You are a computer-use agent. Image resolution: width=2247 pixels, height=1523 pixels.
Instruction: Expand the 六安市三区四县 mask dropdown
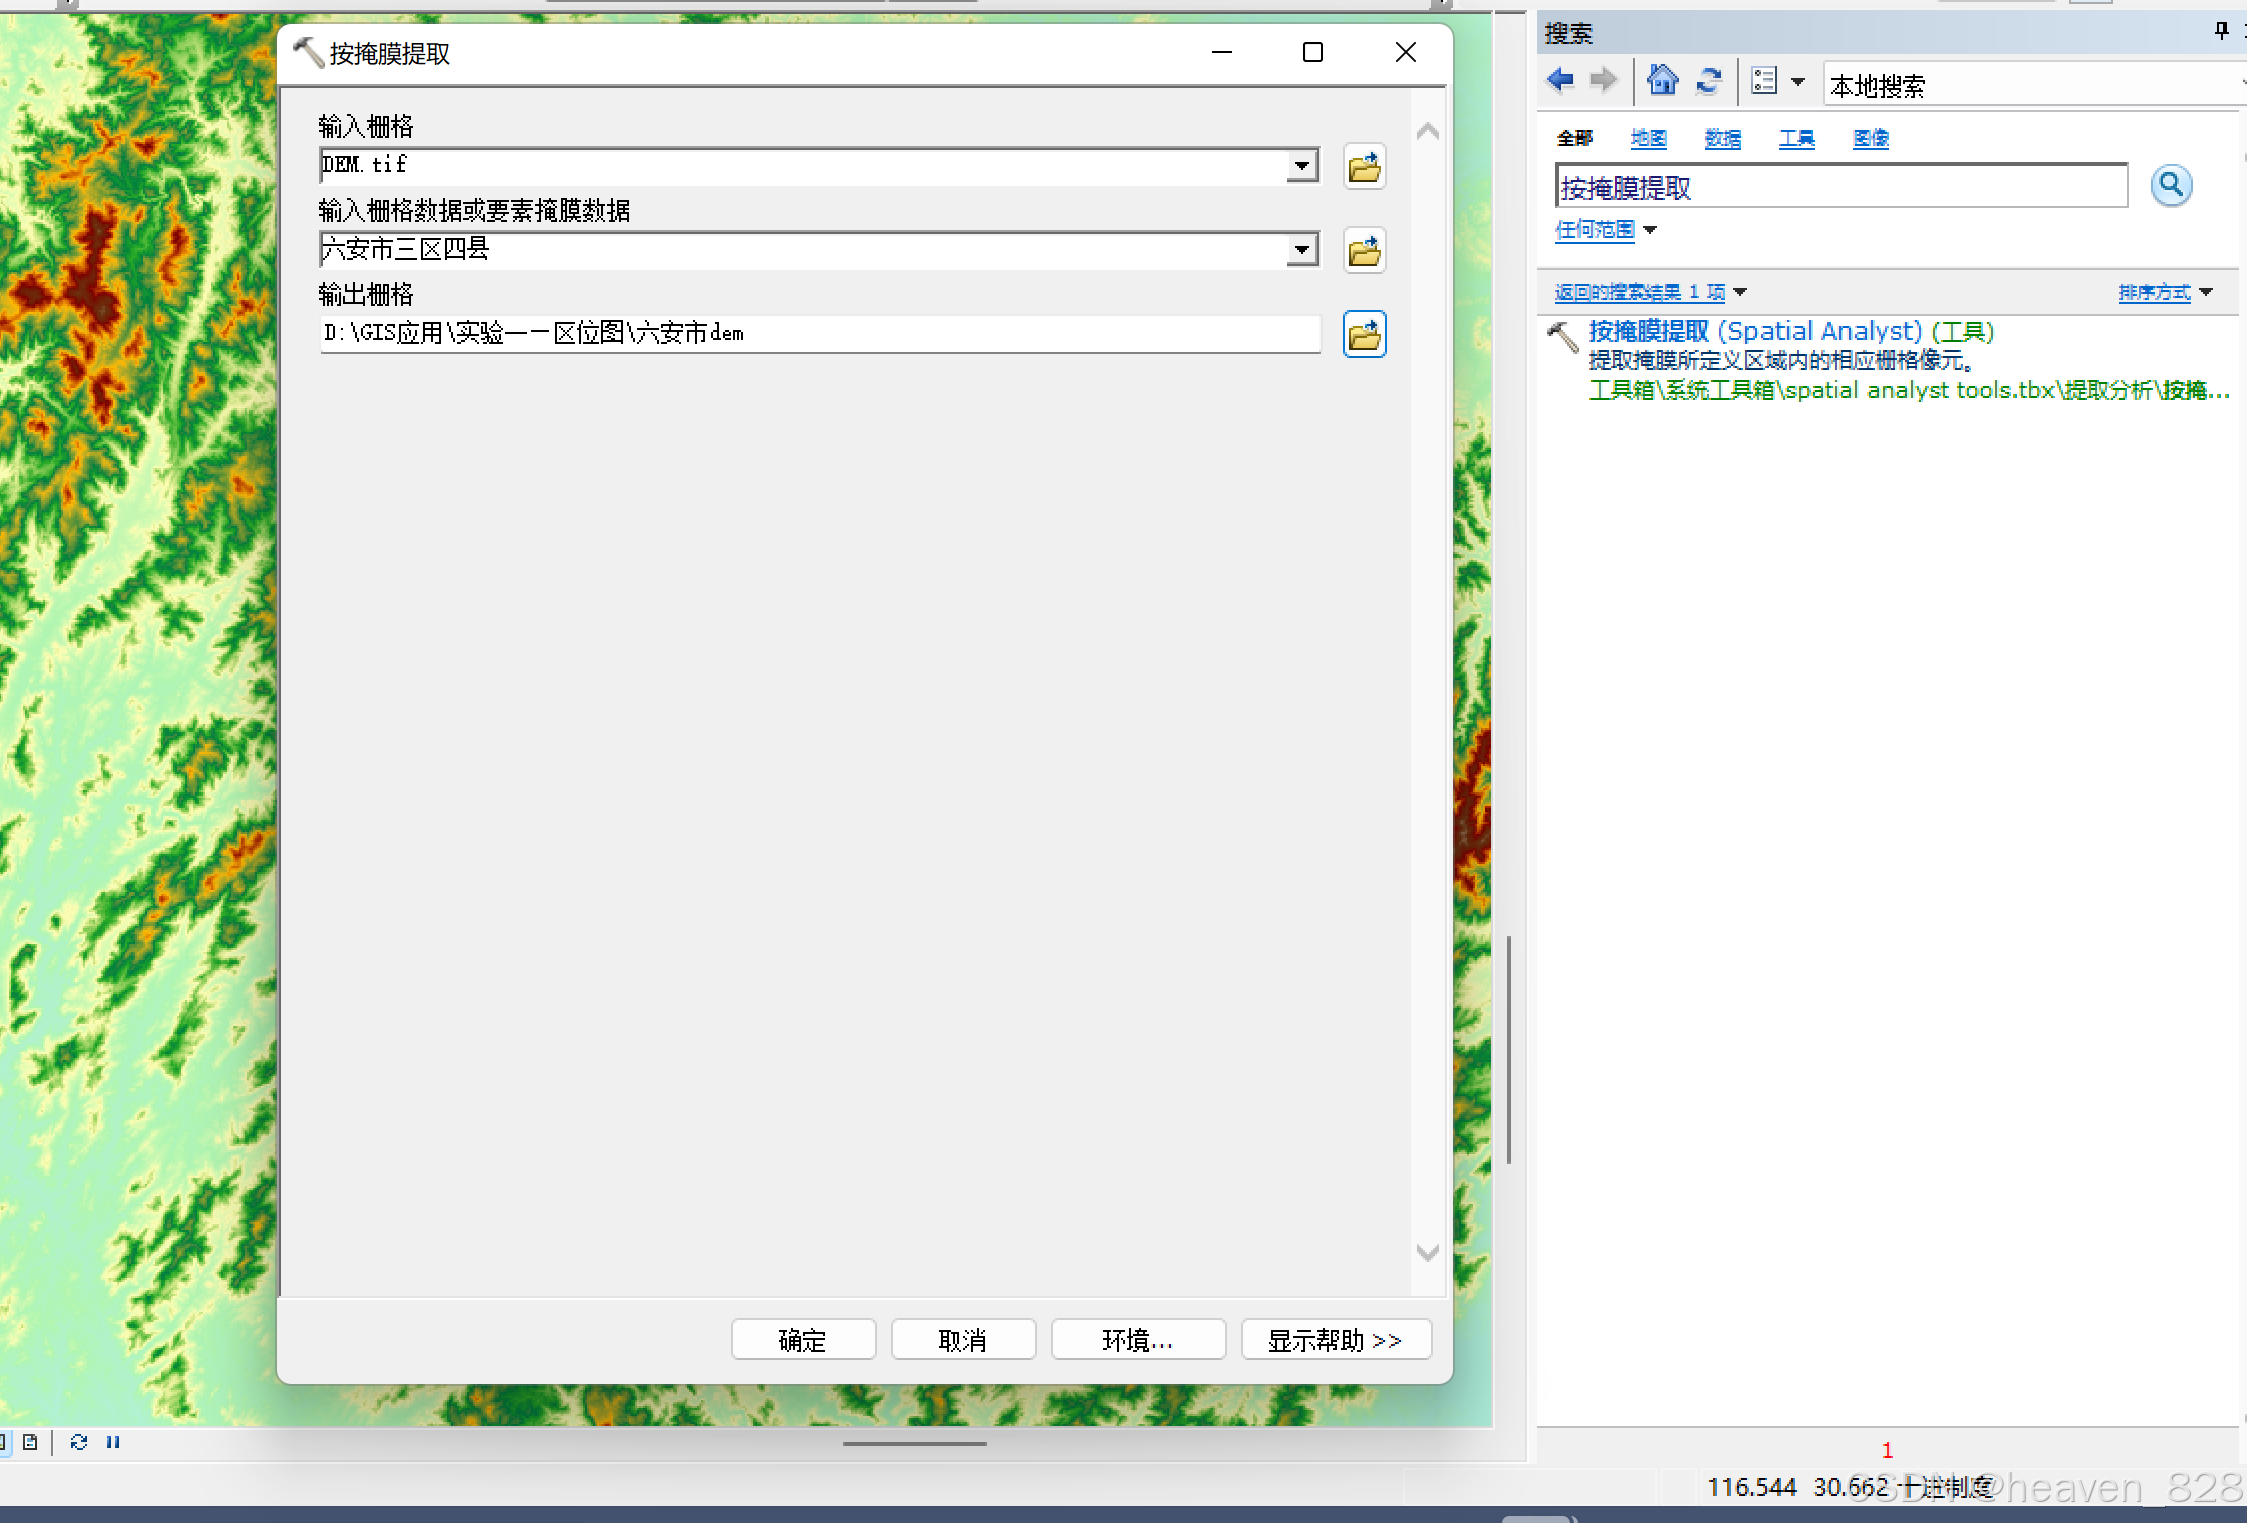tap(1301, 250)
